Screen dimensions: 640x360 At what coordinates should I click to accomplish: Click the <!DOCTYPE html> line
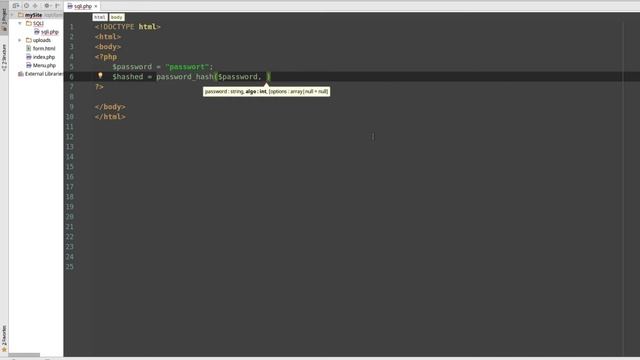[127, 27]
